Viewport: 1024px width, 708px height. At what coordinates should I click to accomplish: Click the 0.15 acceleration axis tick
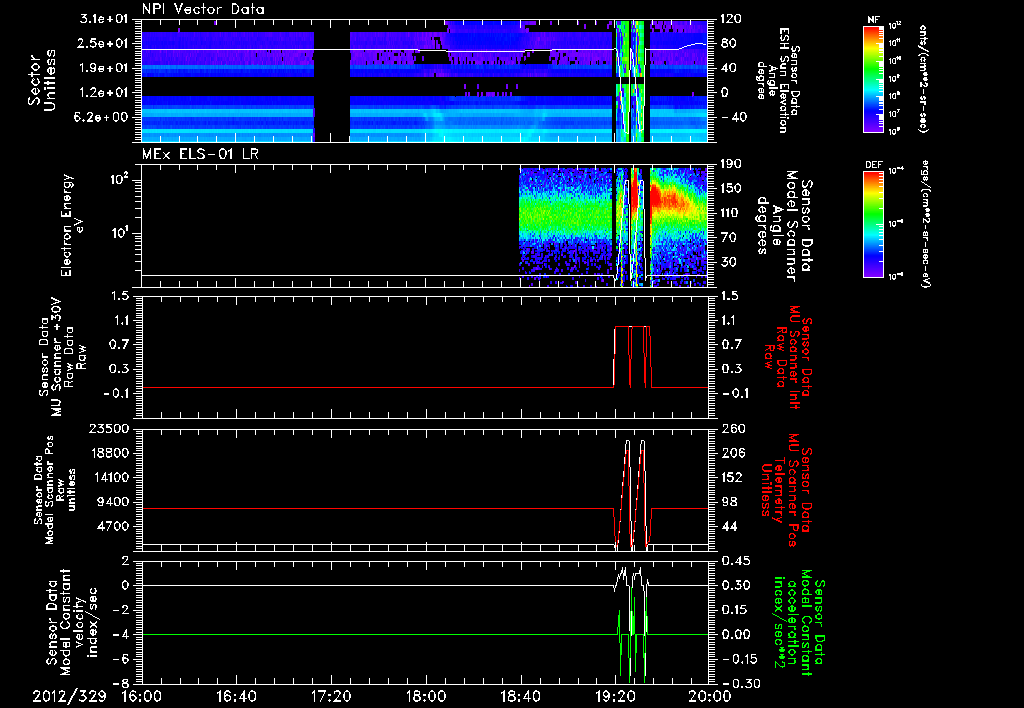[x=735, y=610]
